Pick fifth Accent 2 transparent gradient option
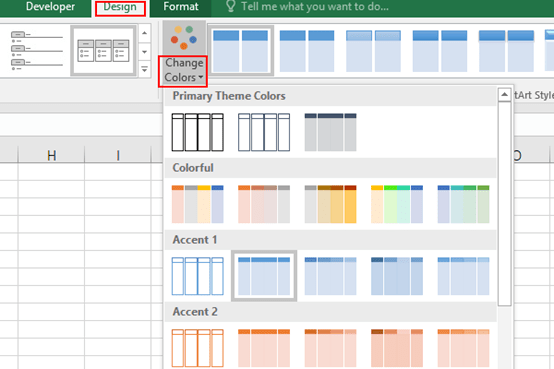The image size is (554, 369). point(463,348)
